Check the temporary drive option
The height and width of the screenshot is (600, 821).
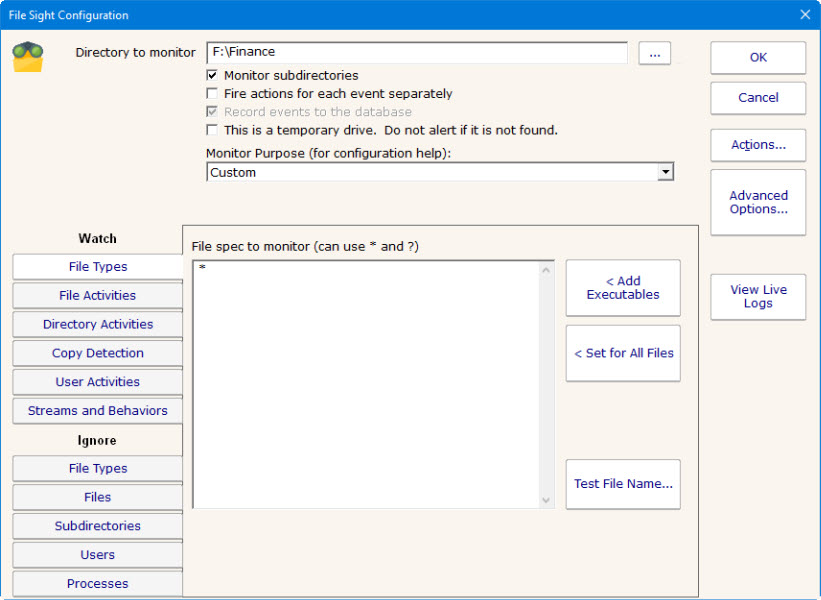pyautogui.click(x=212, y=130)
